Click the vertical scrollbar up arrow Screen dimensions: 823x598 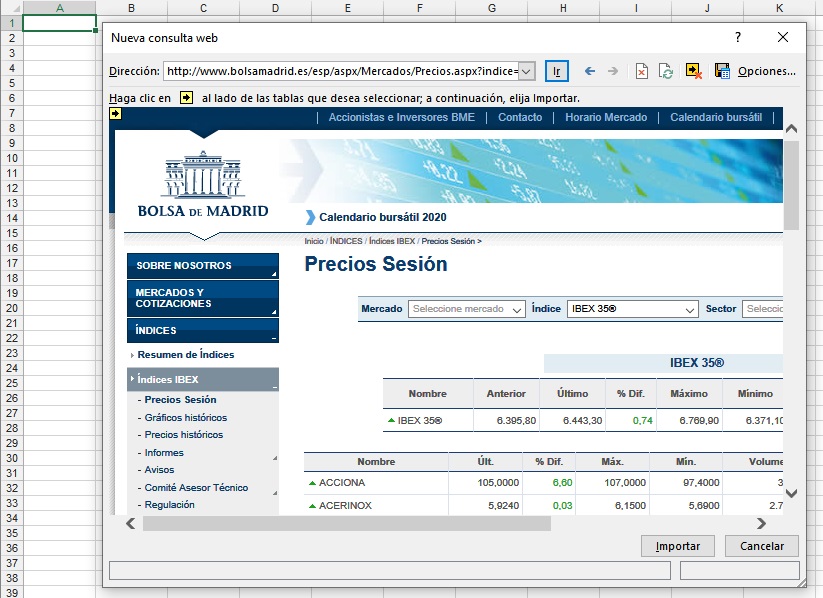(x=792, y=129)
